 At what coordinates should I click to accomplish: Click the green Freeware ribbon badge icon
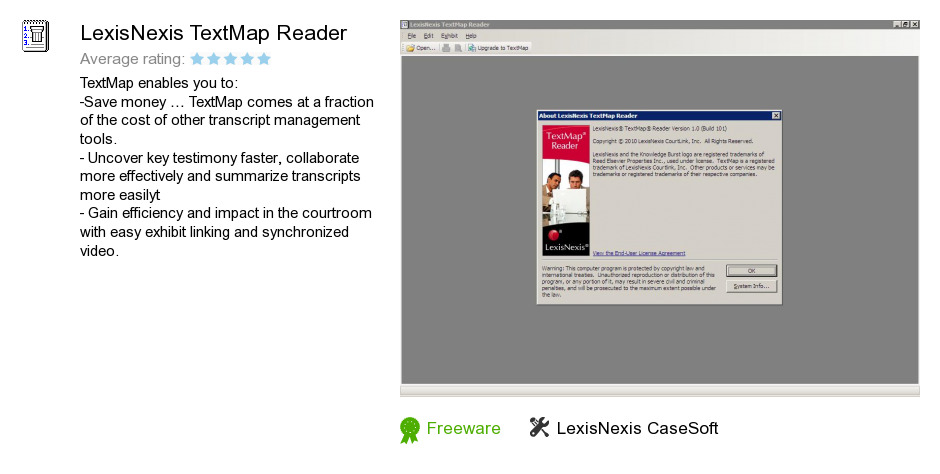click(x=410, y=430)
